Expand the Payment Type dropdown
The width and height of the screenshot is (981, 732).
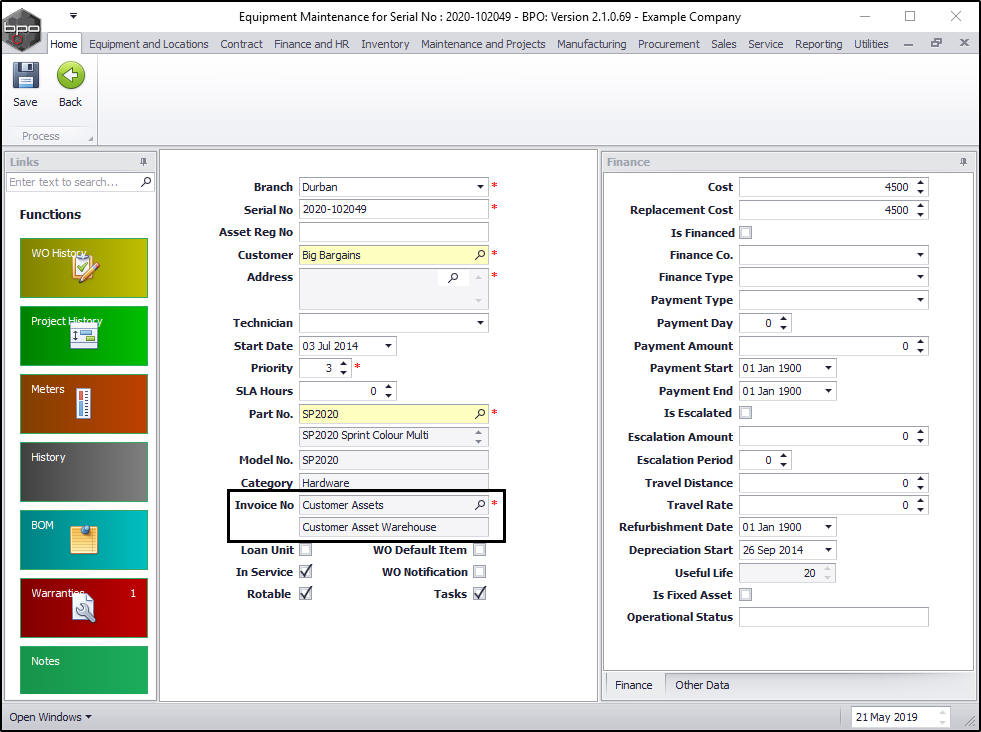click(919, 300)
